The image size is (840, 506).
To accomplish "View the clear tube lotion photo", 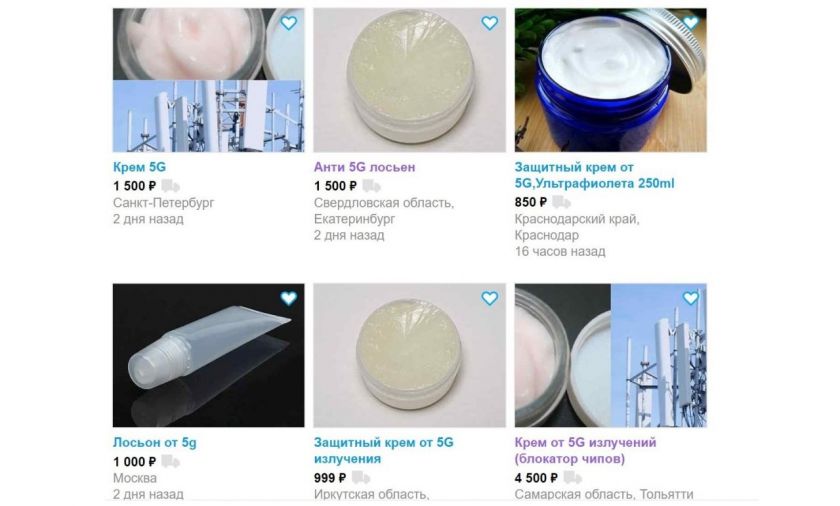I will click(208, 356).
